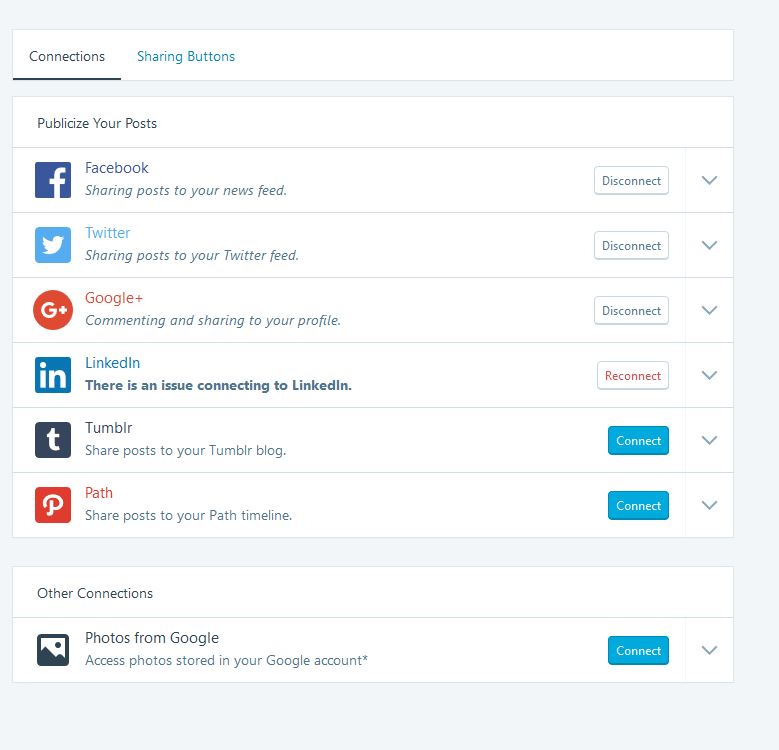
Task: Connect Photos from Google
Action: [x=638, y=651]
